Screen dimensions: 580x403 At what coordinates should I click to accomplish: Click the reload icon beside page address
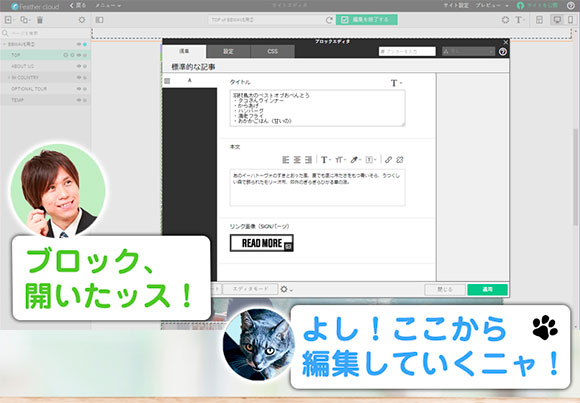(x=329, y=20)
